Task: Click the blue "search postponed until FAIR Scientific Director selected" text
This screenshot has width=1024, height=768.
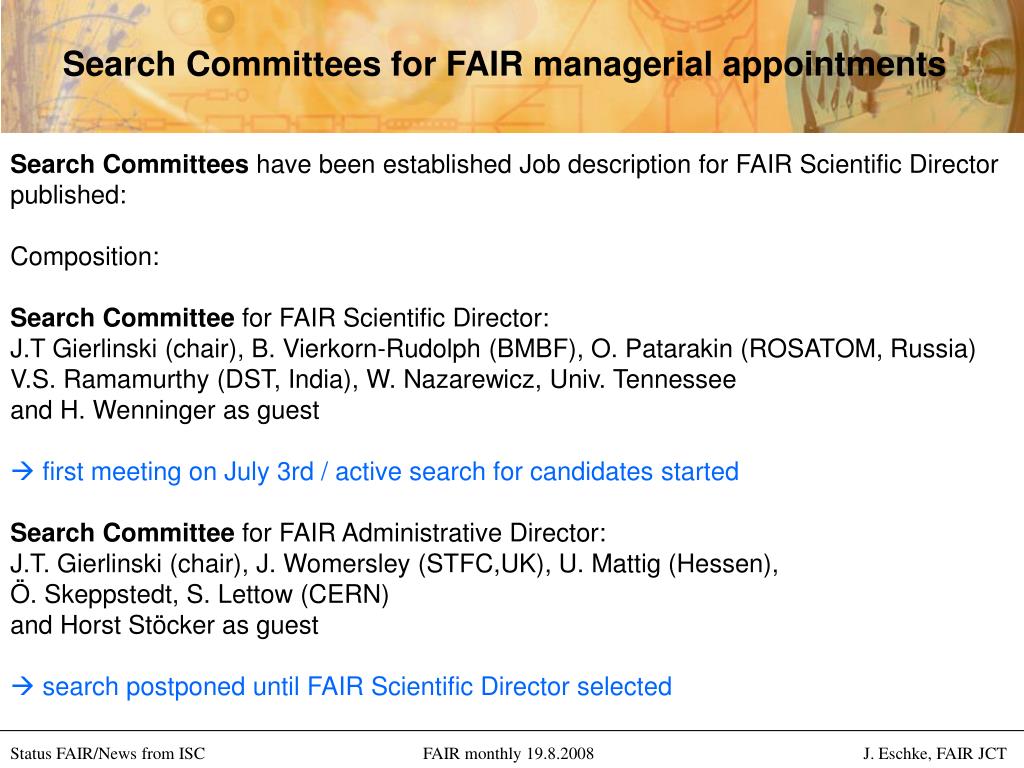Action: (x=357, y=687)
